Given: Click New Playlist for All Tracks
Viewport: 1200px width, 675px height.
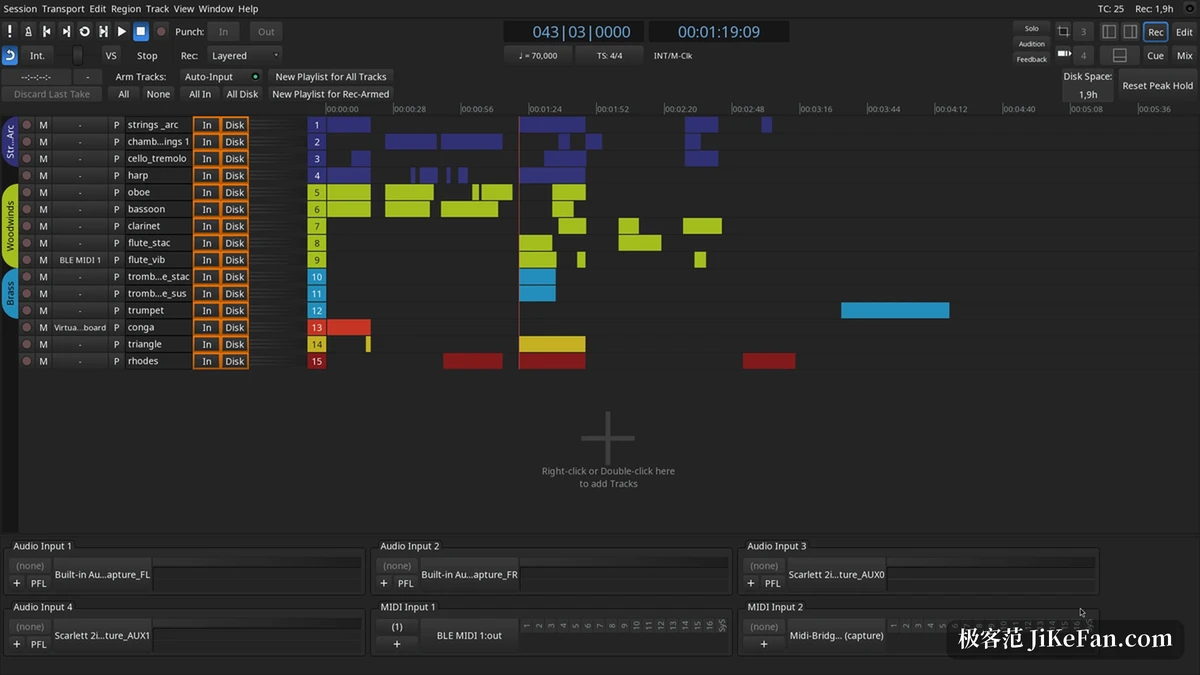Looking at the screenshot, I should [331, 77].
